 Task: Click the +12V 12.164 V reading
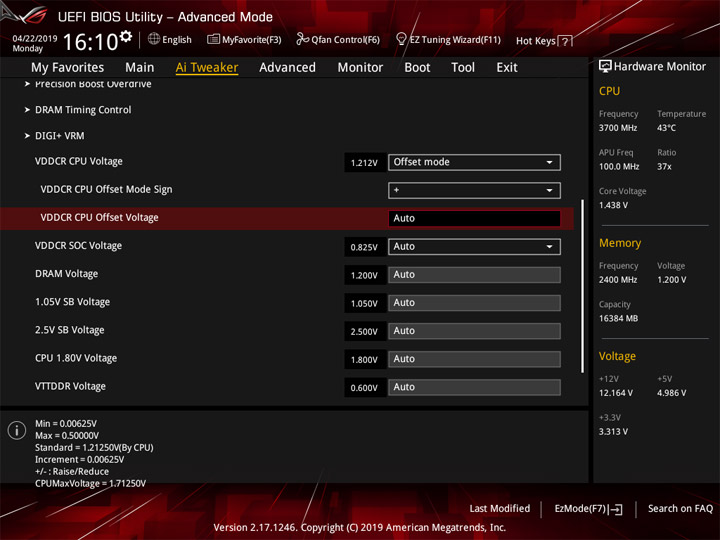click(616, 393)
